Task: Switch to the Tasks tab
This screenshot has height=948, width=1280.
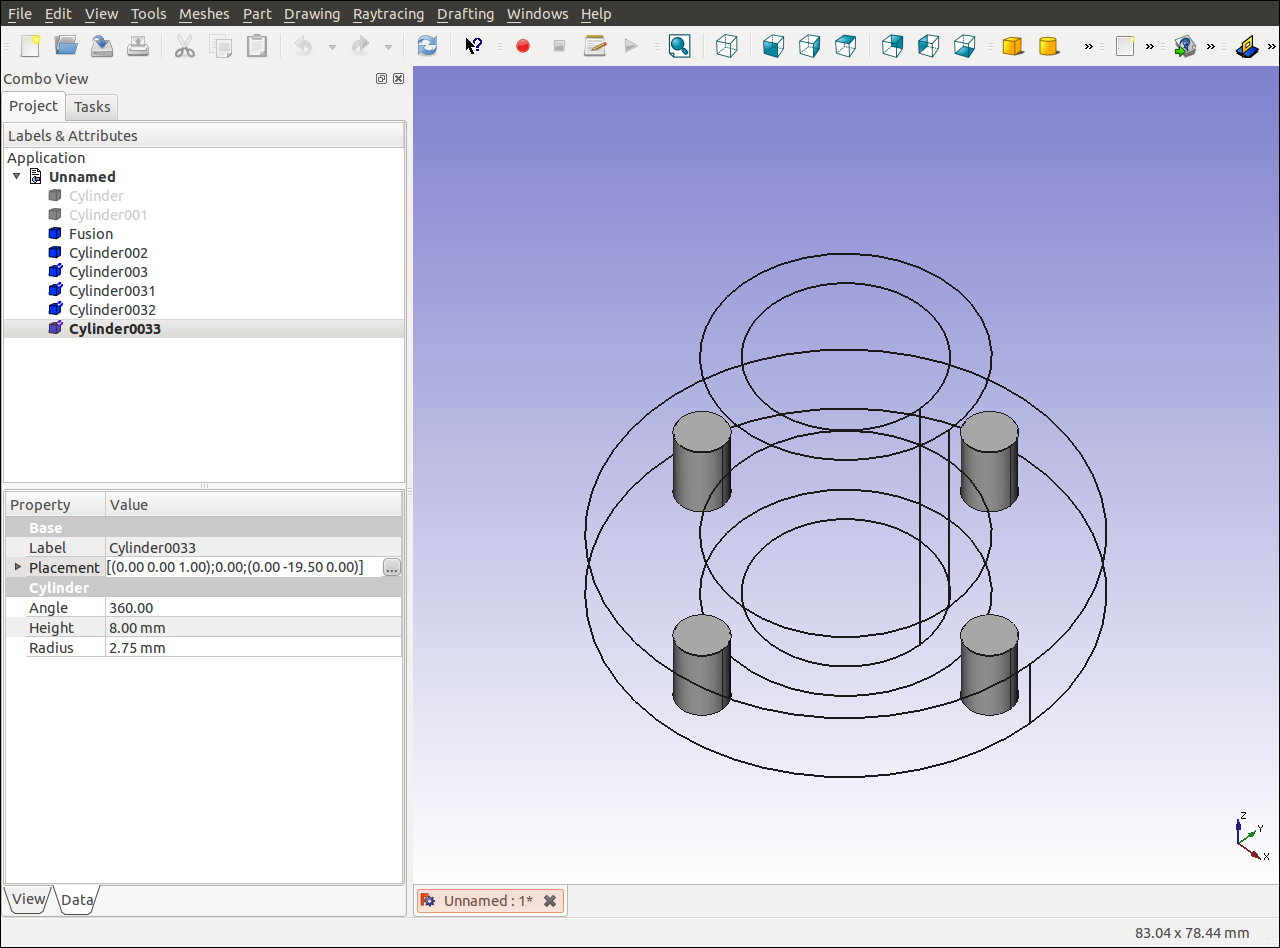Action: tap(92, 107)
